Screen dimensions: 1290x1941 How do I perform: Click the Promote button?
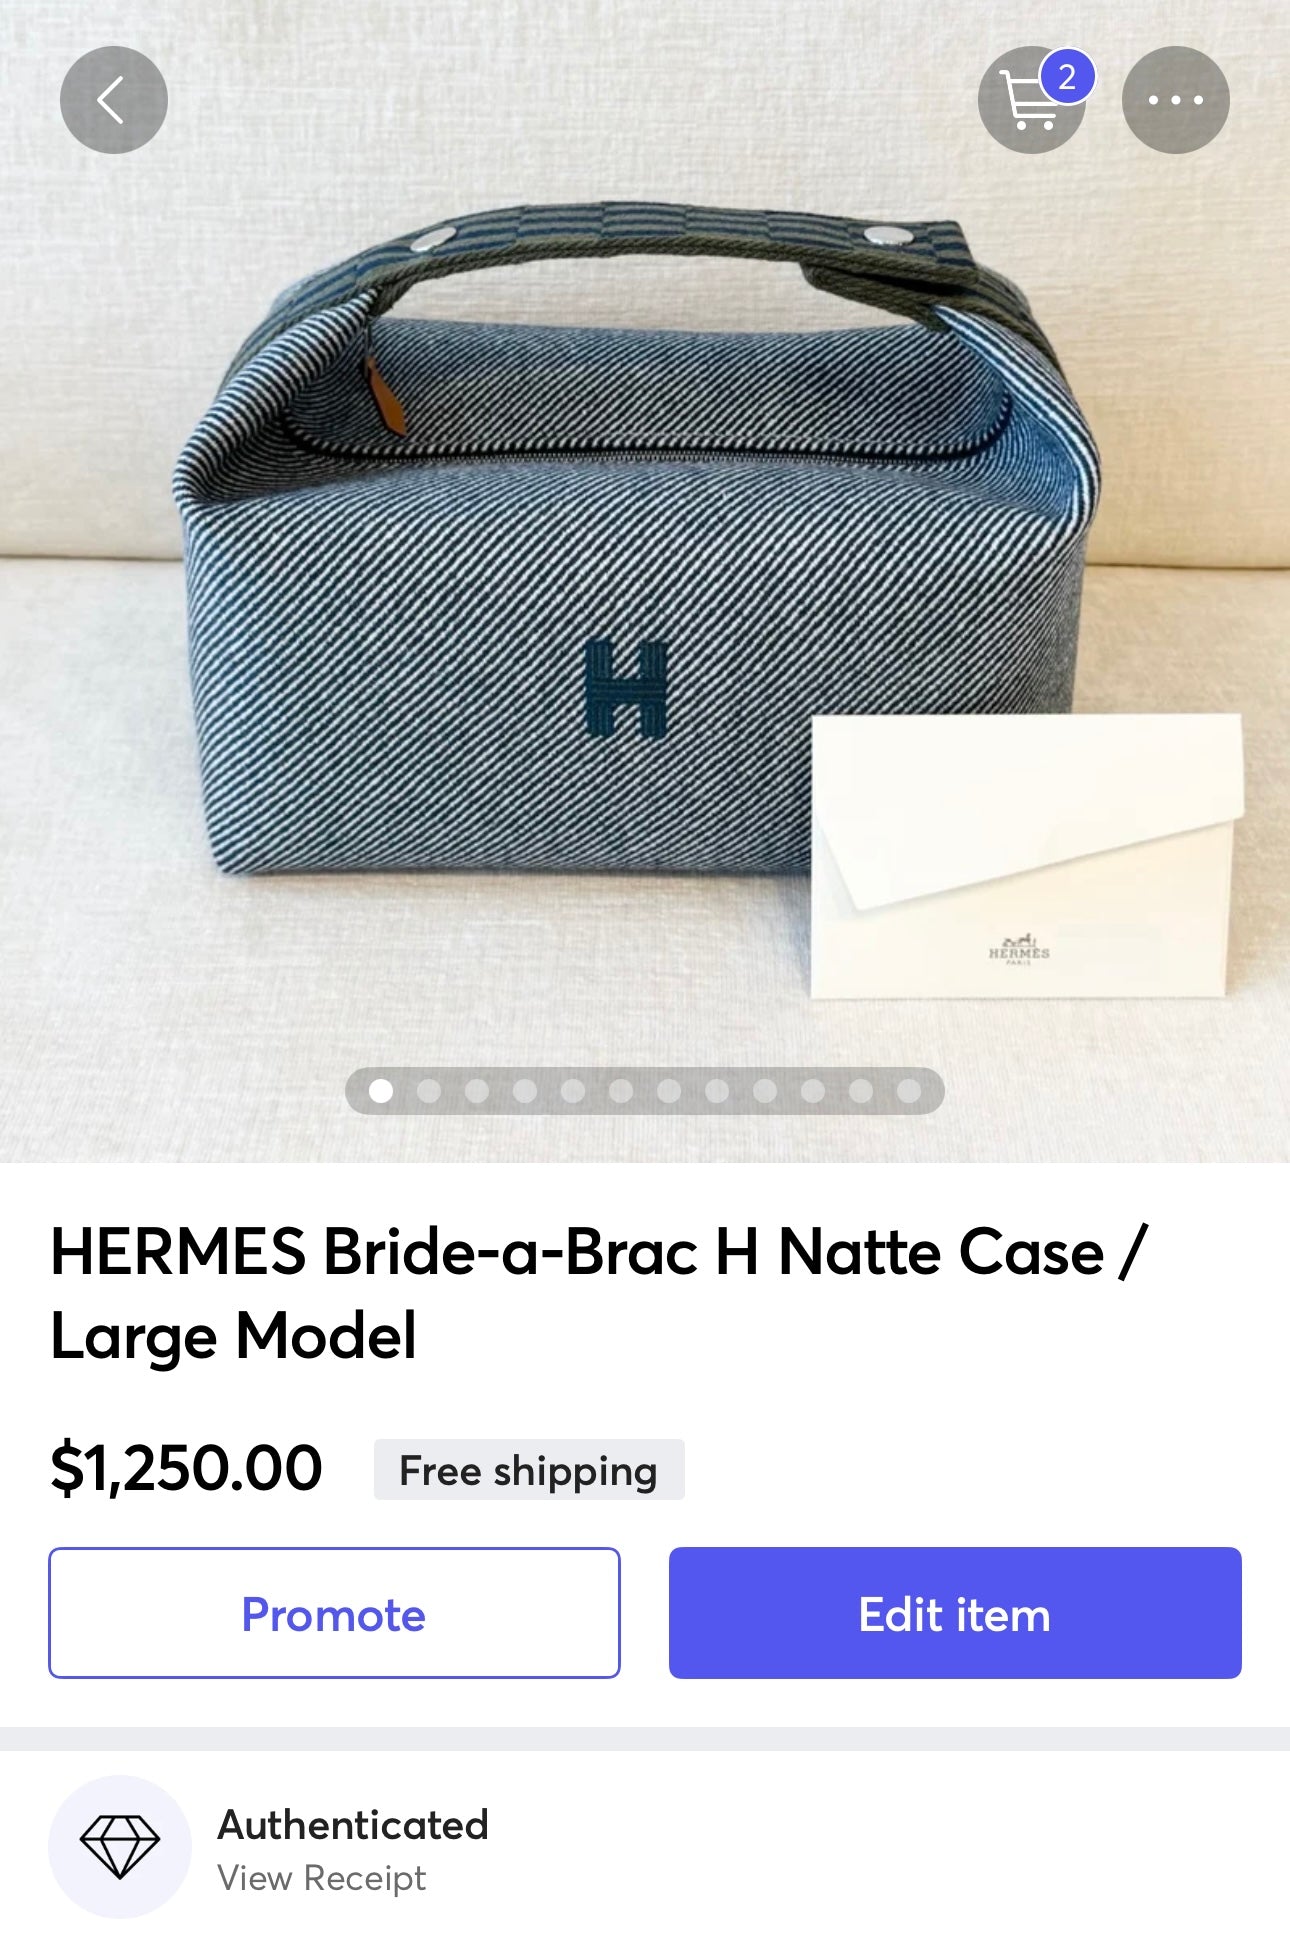pos(334,1613)
